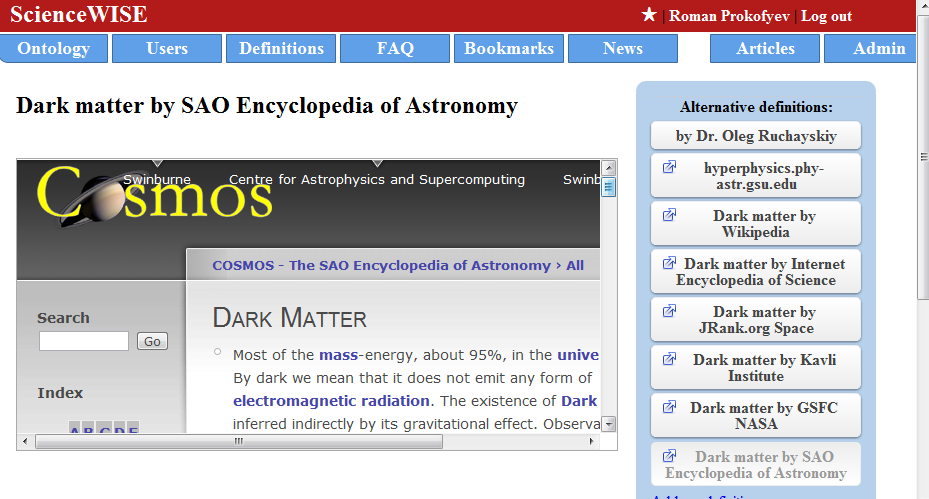Click the Alternative definitions heading
Image resolution: width=929 pixels, height=499 pixels.
coord(756,107)
